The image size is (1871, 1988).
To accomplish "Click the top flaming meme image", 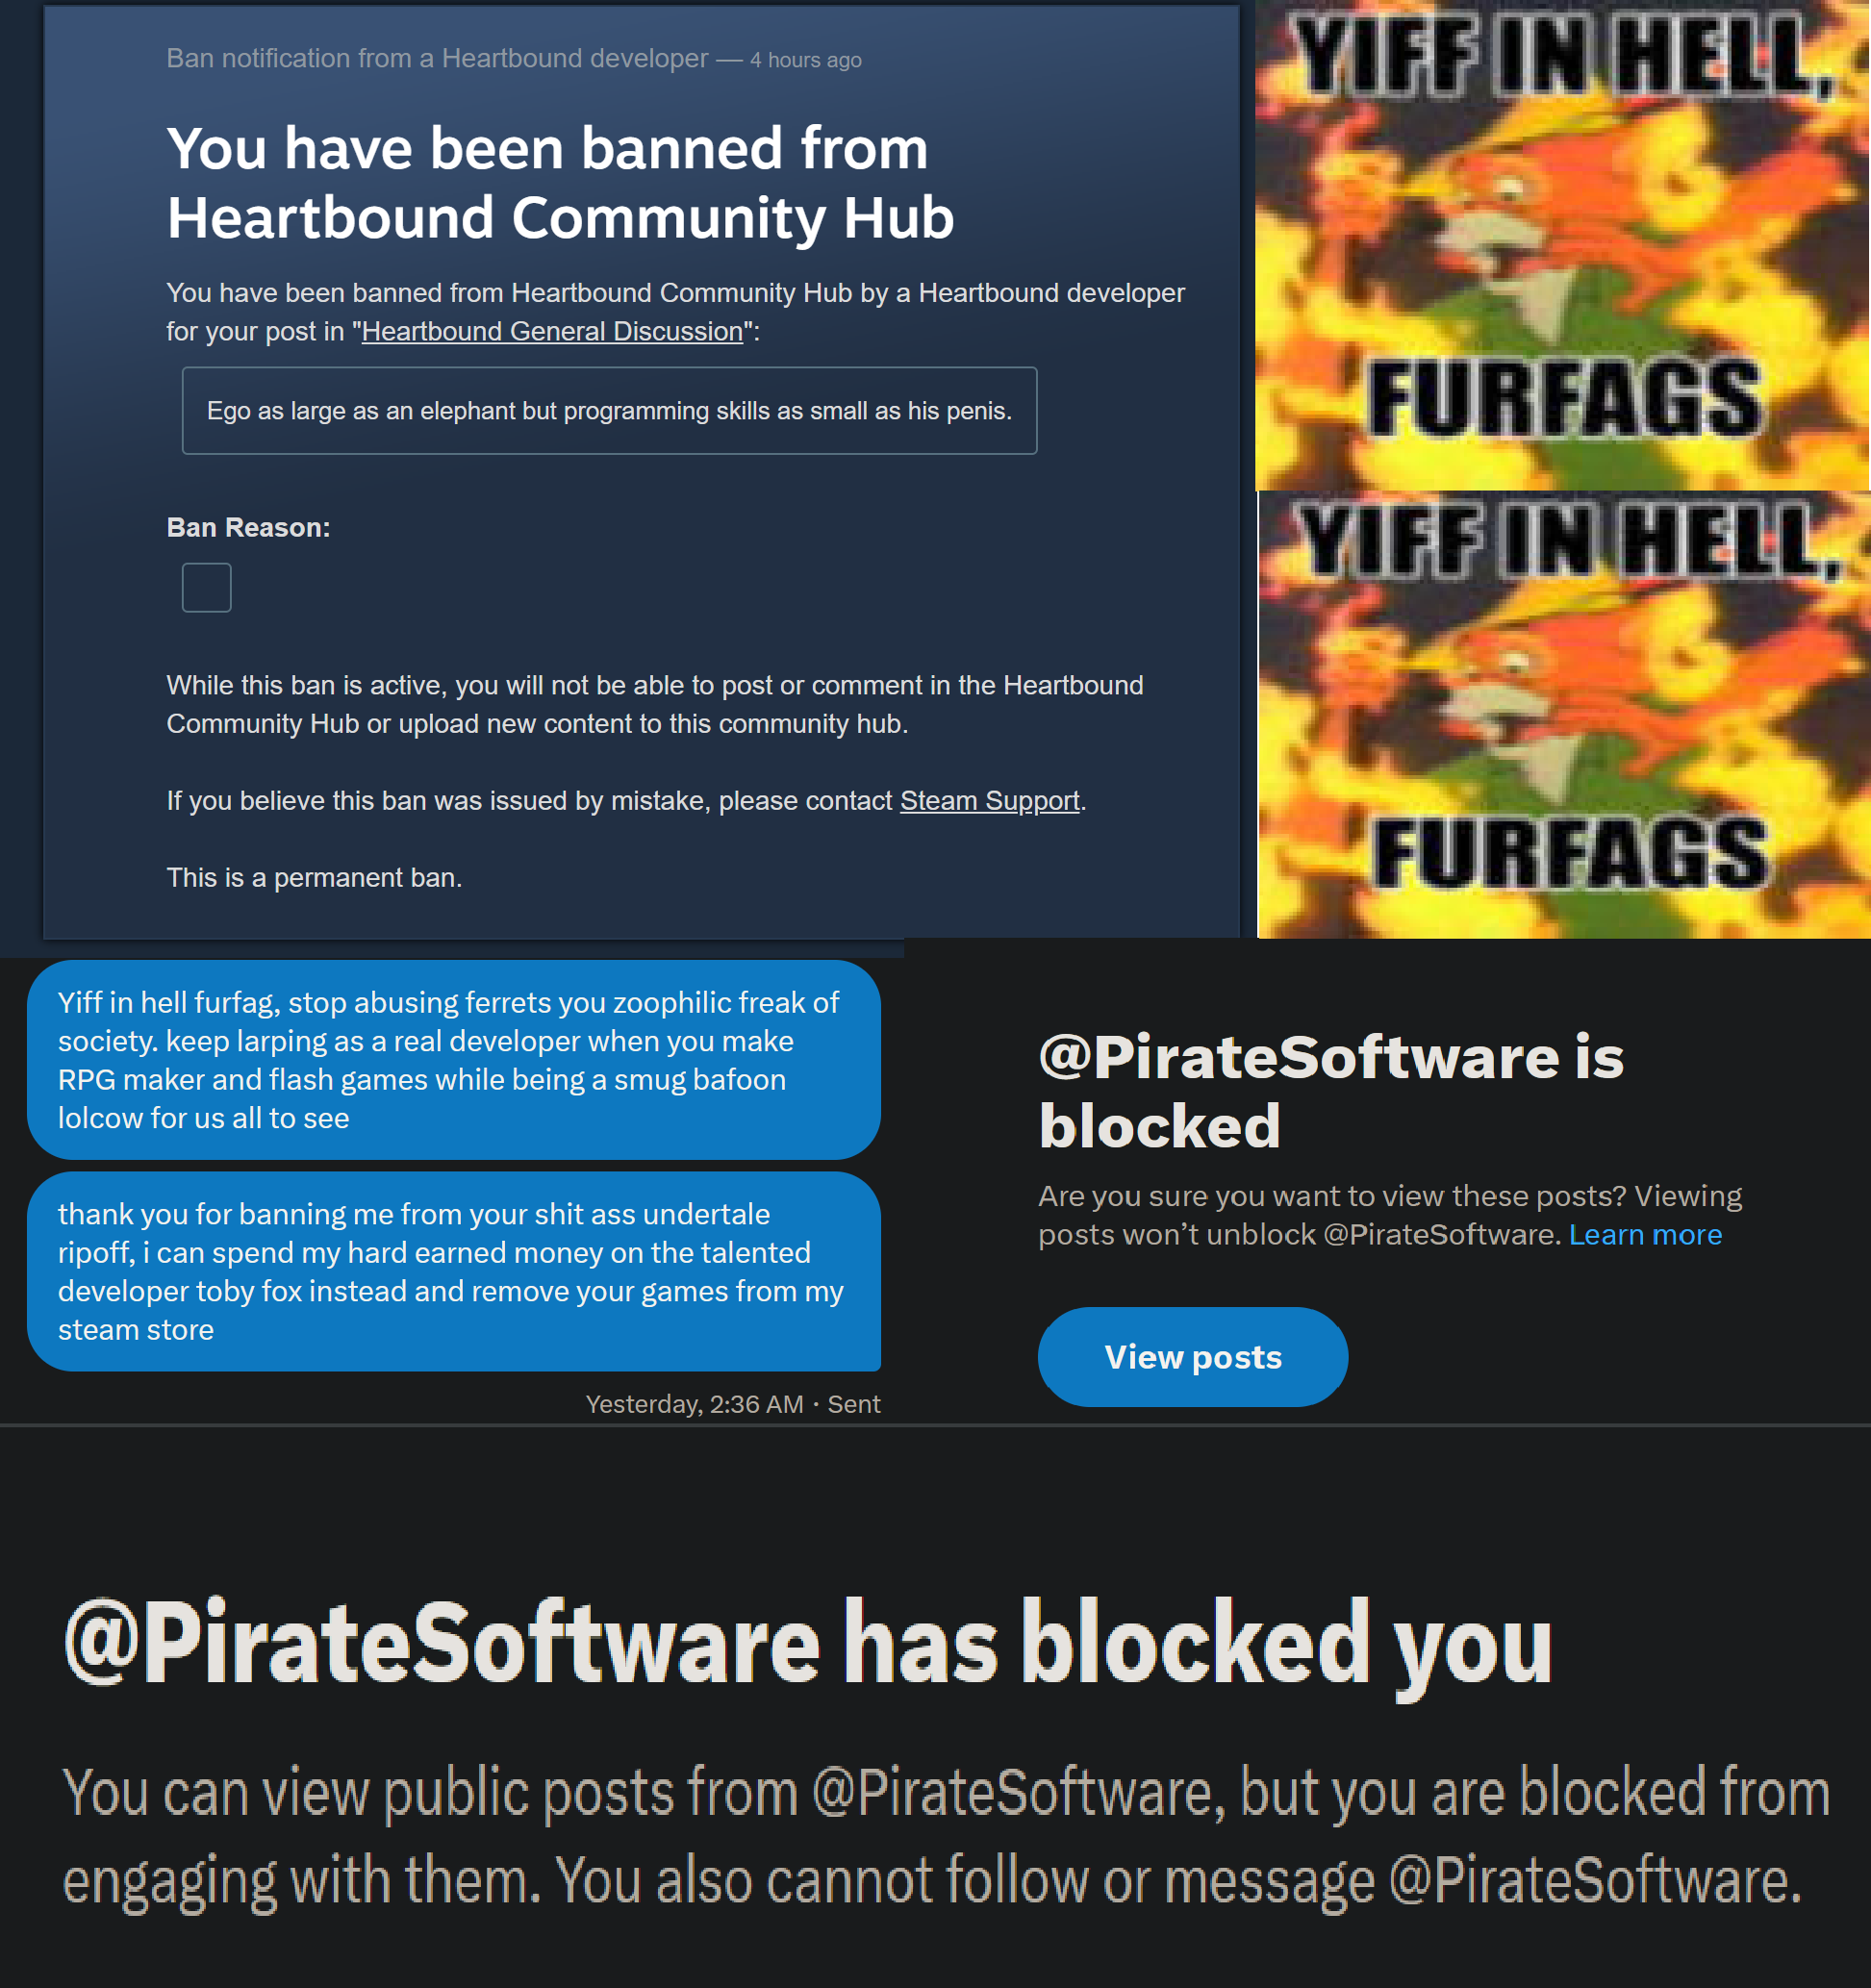I will pos(1563,245).
